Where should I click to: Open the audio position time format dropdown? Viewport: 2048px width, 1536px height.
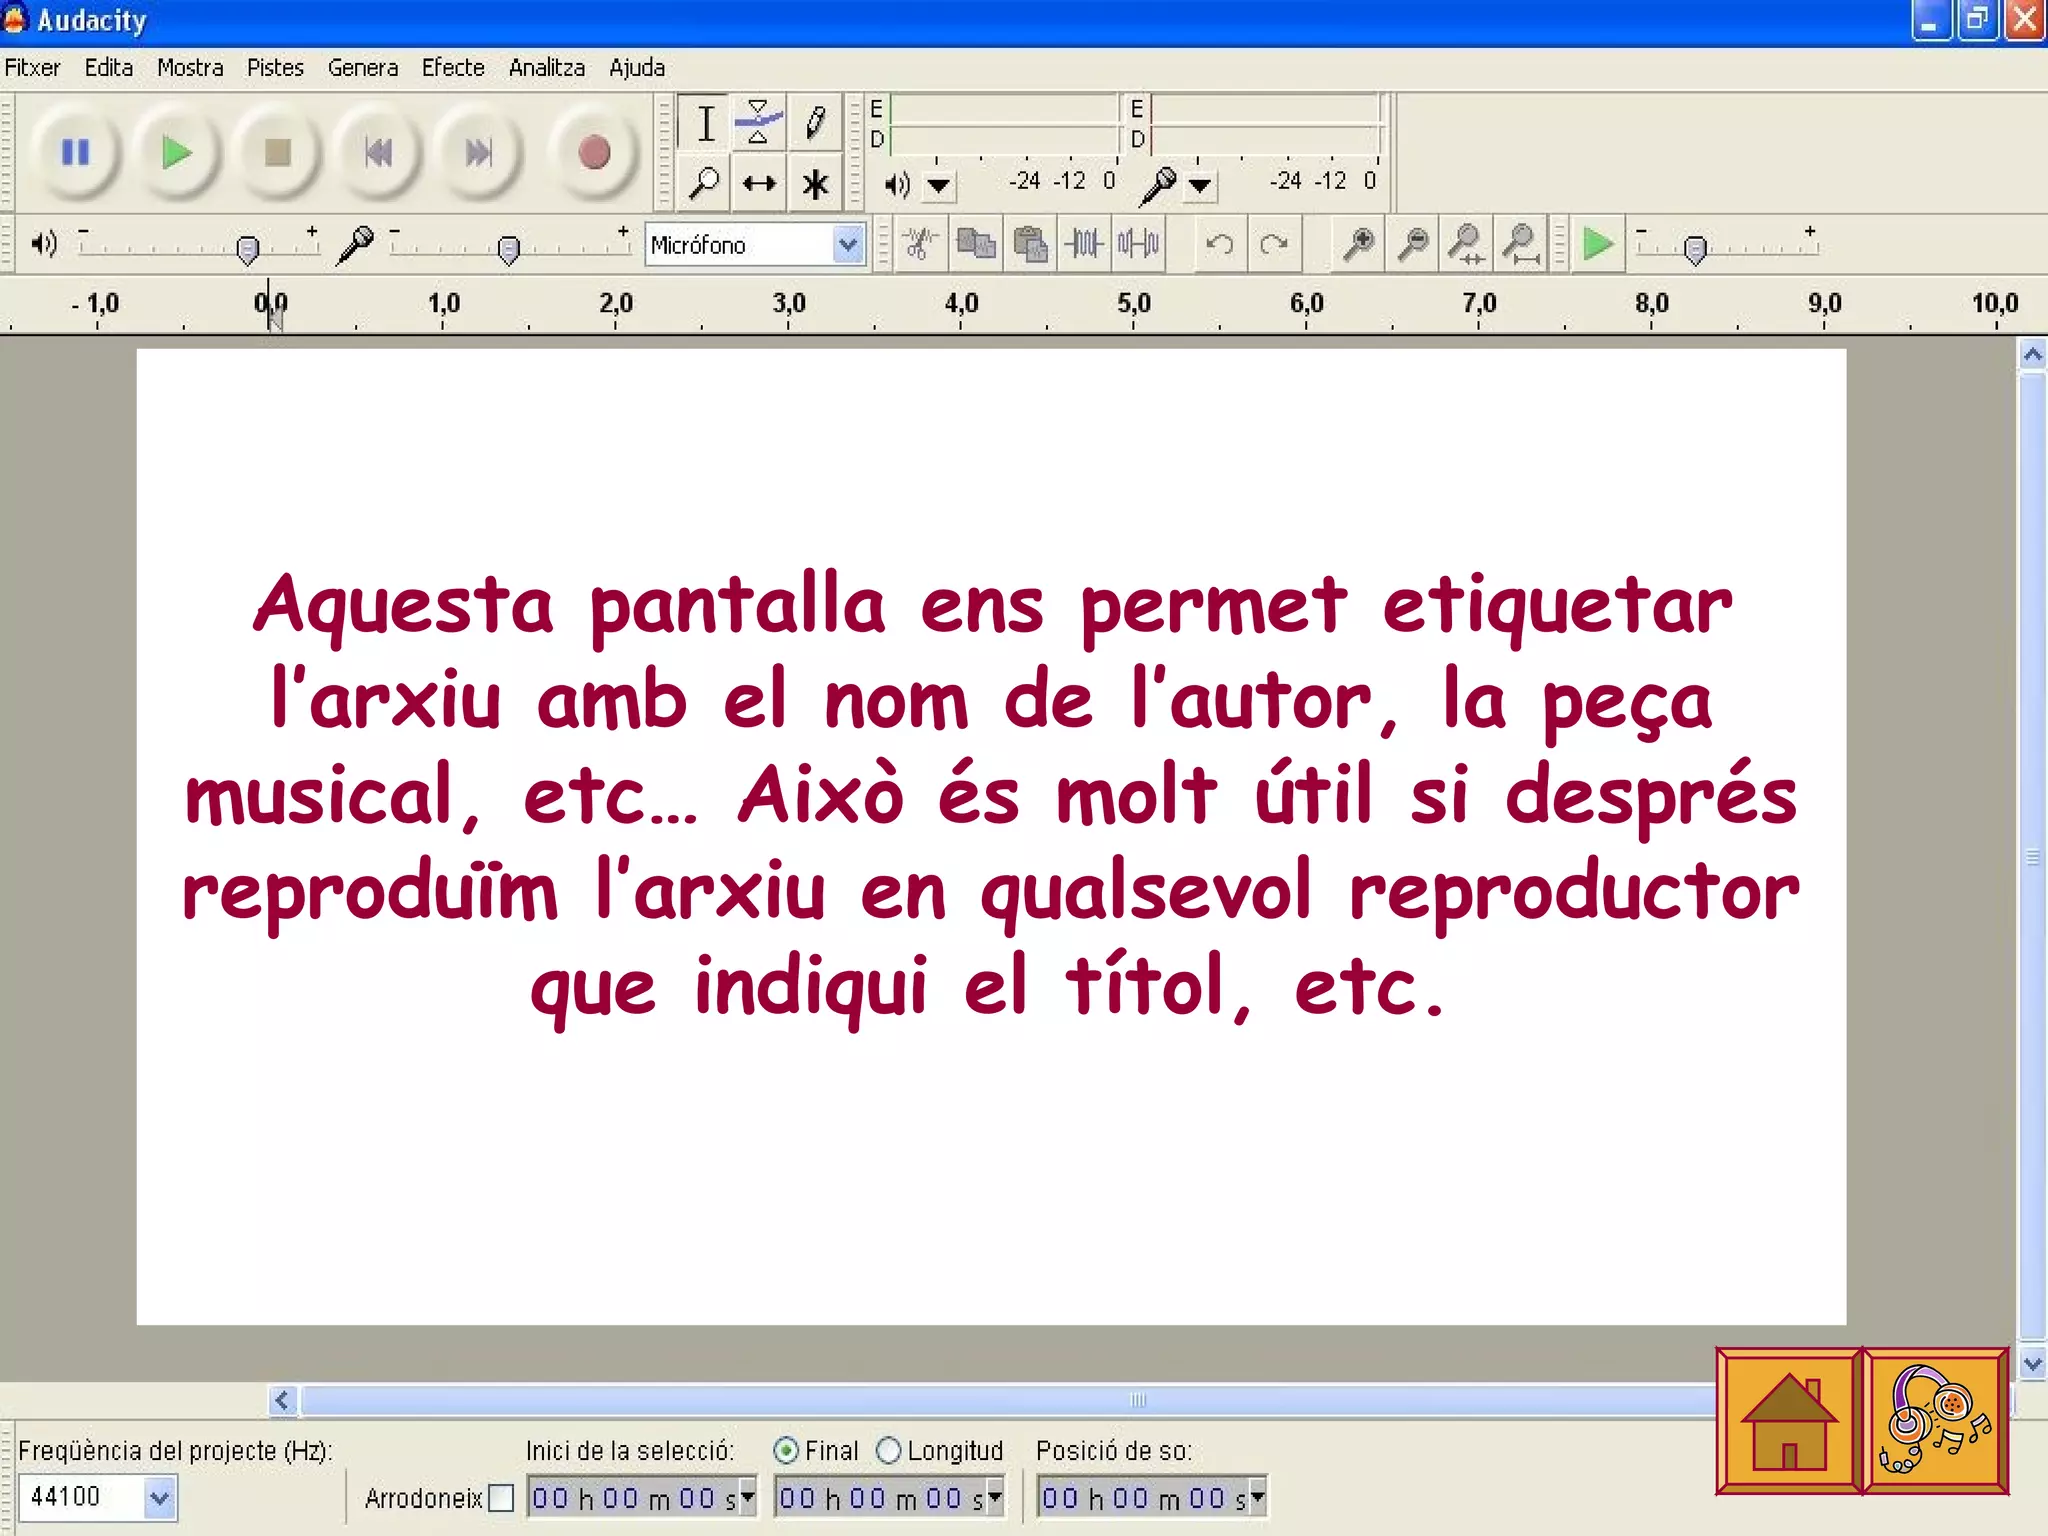[x=1257, y=1497]
